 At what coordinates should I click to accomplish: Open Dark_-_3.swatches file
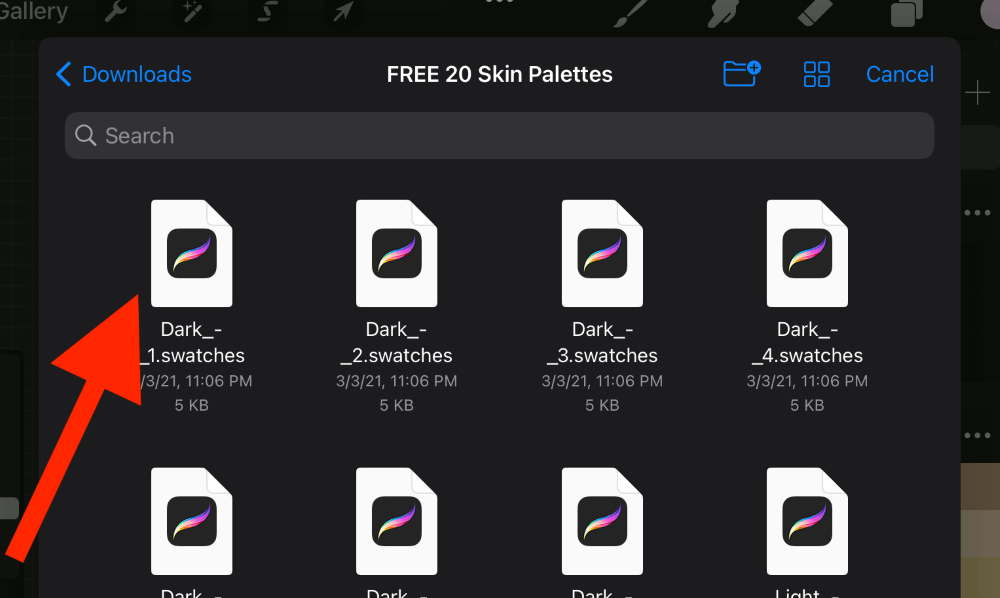(x=602, y=254)
